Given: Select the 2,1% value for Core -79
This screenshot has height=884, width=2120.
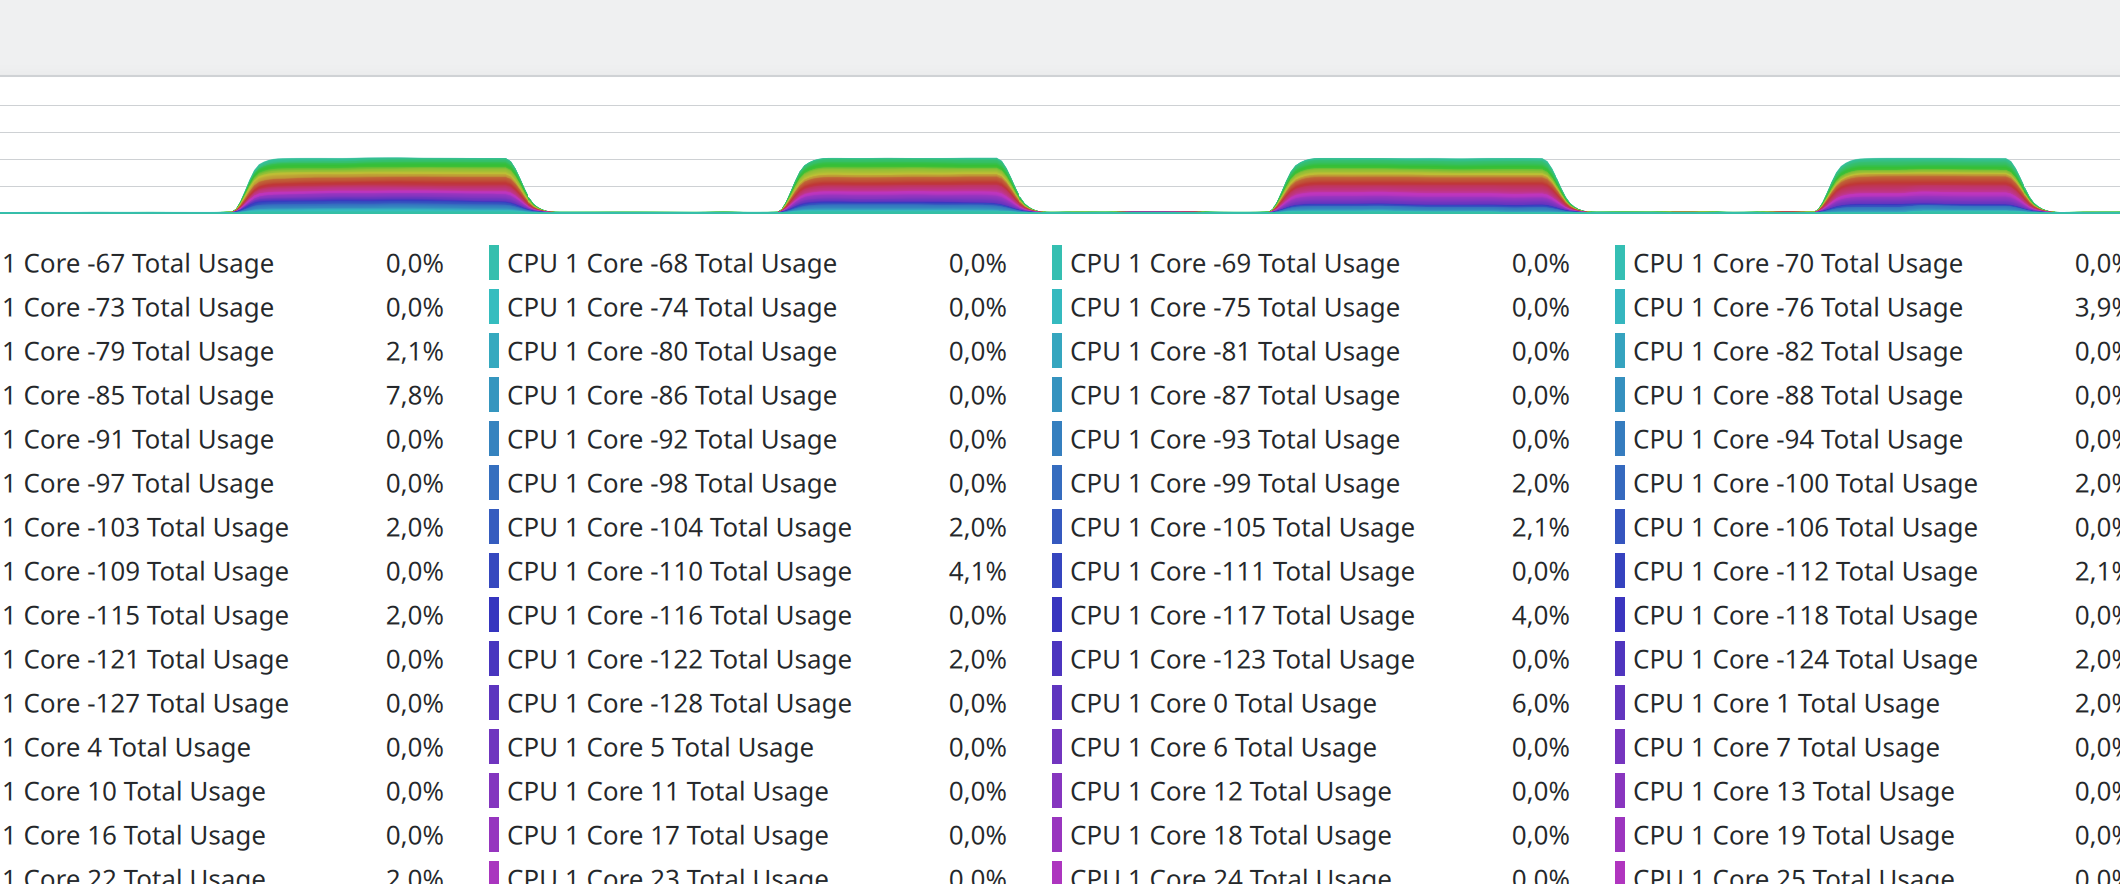Looking at the screenshot, I should tap(415, 352).
